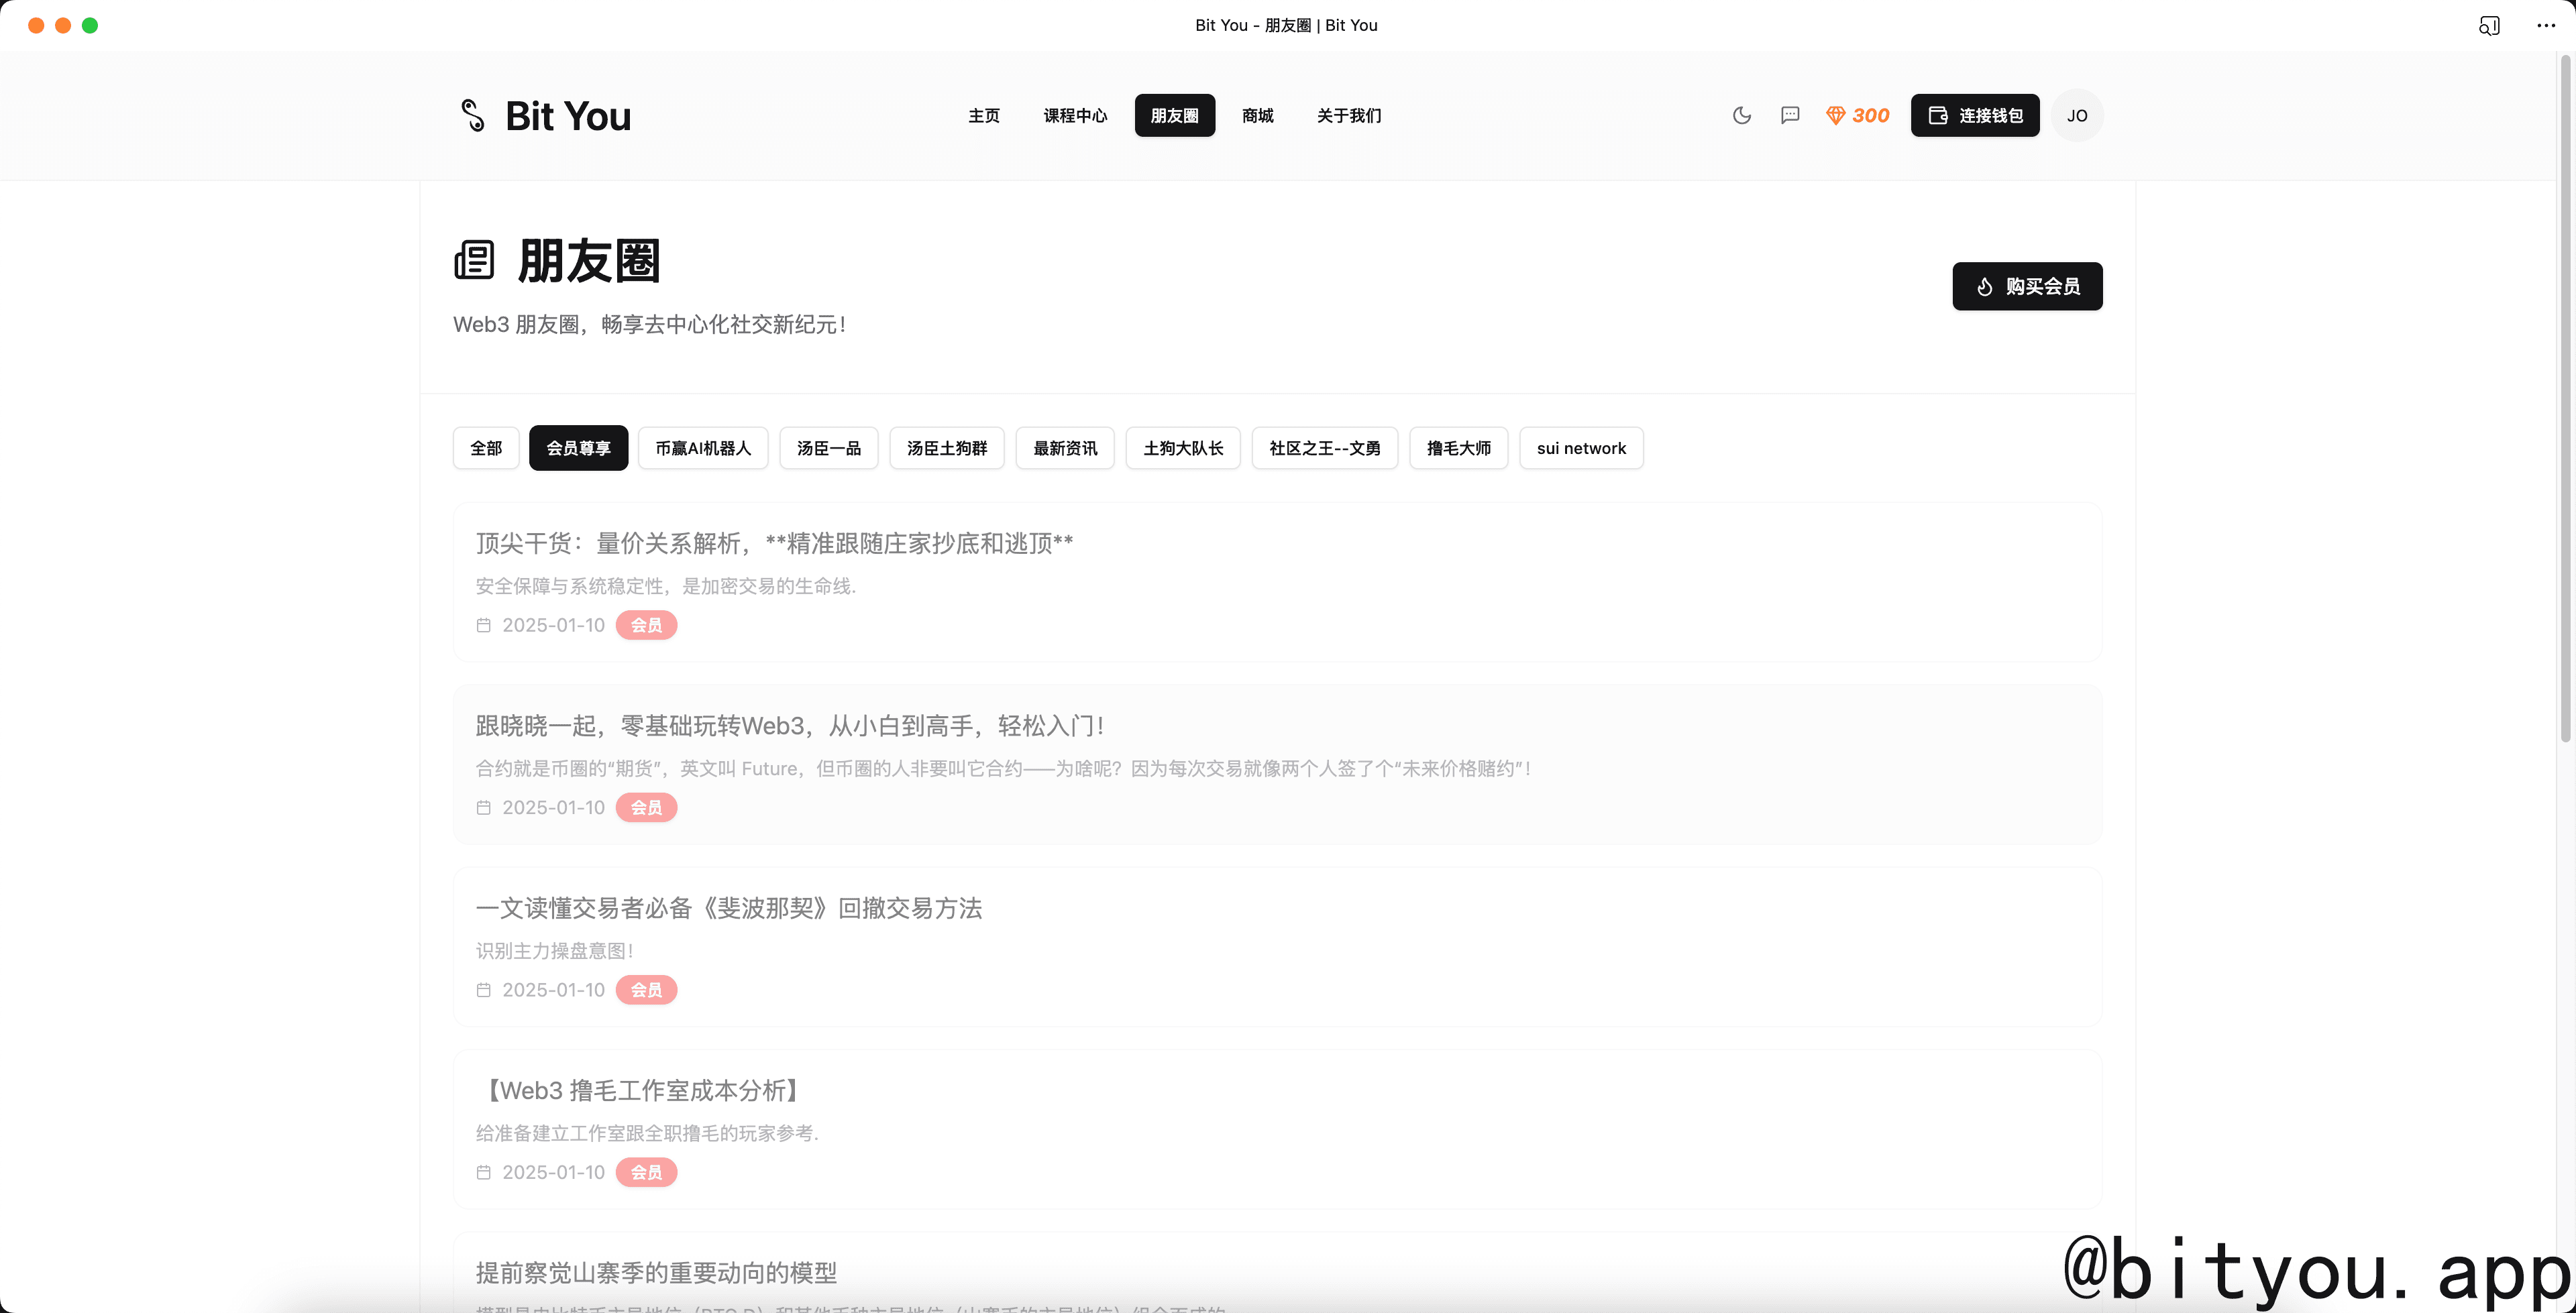The image size is (2576, 1313).
Task: Click the Bit You logo icon
Action: [x=473, y=115]
